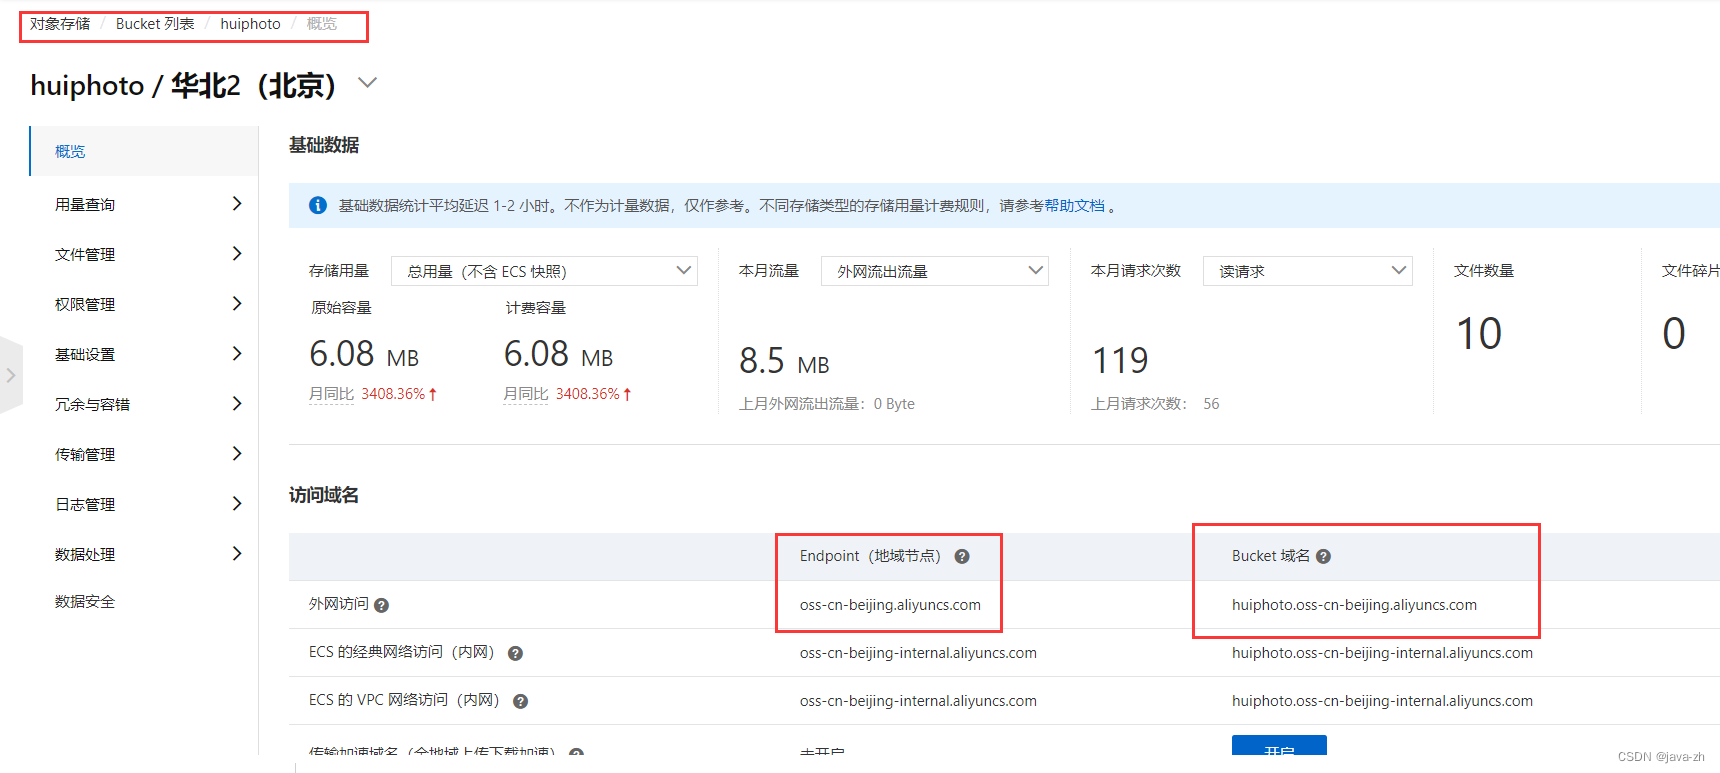Click internal bucket domain in ECS 的经典网络访问 row
Screen dimensions: 1720x773
[1382, 653]
